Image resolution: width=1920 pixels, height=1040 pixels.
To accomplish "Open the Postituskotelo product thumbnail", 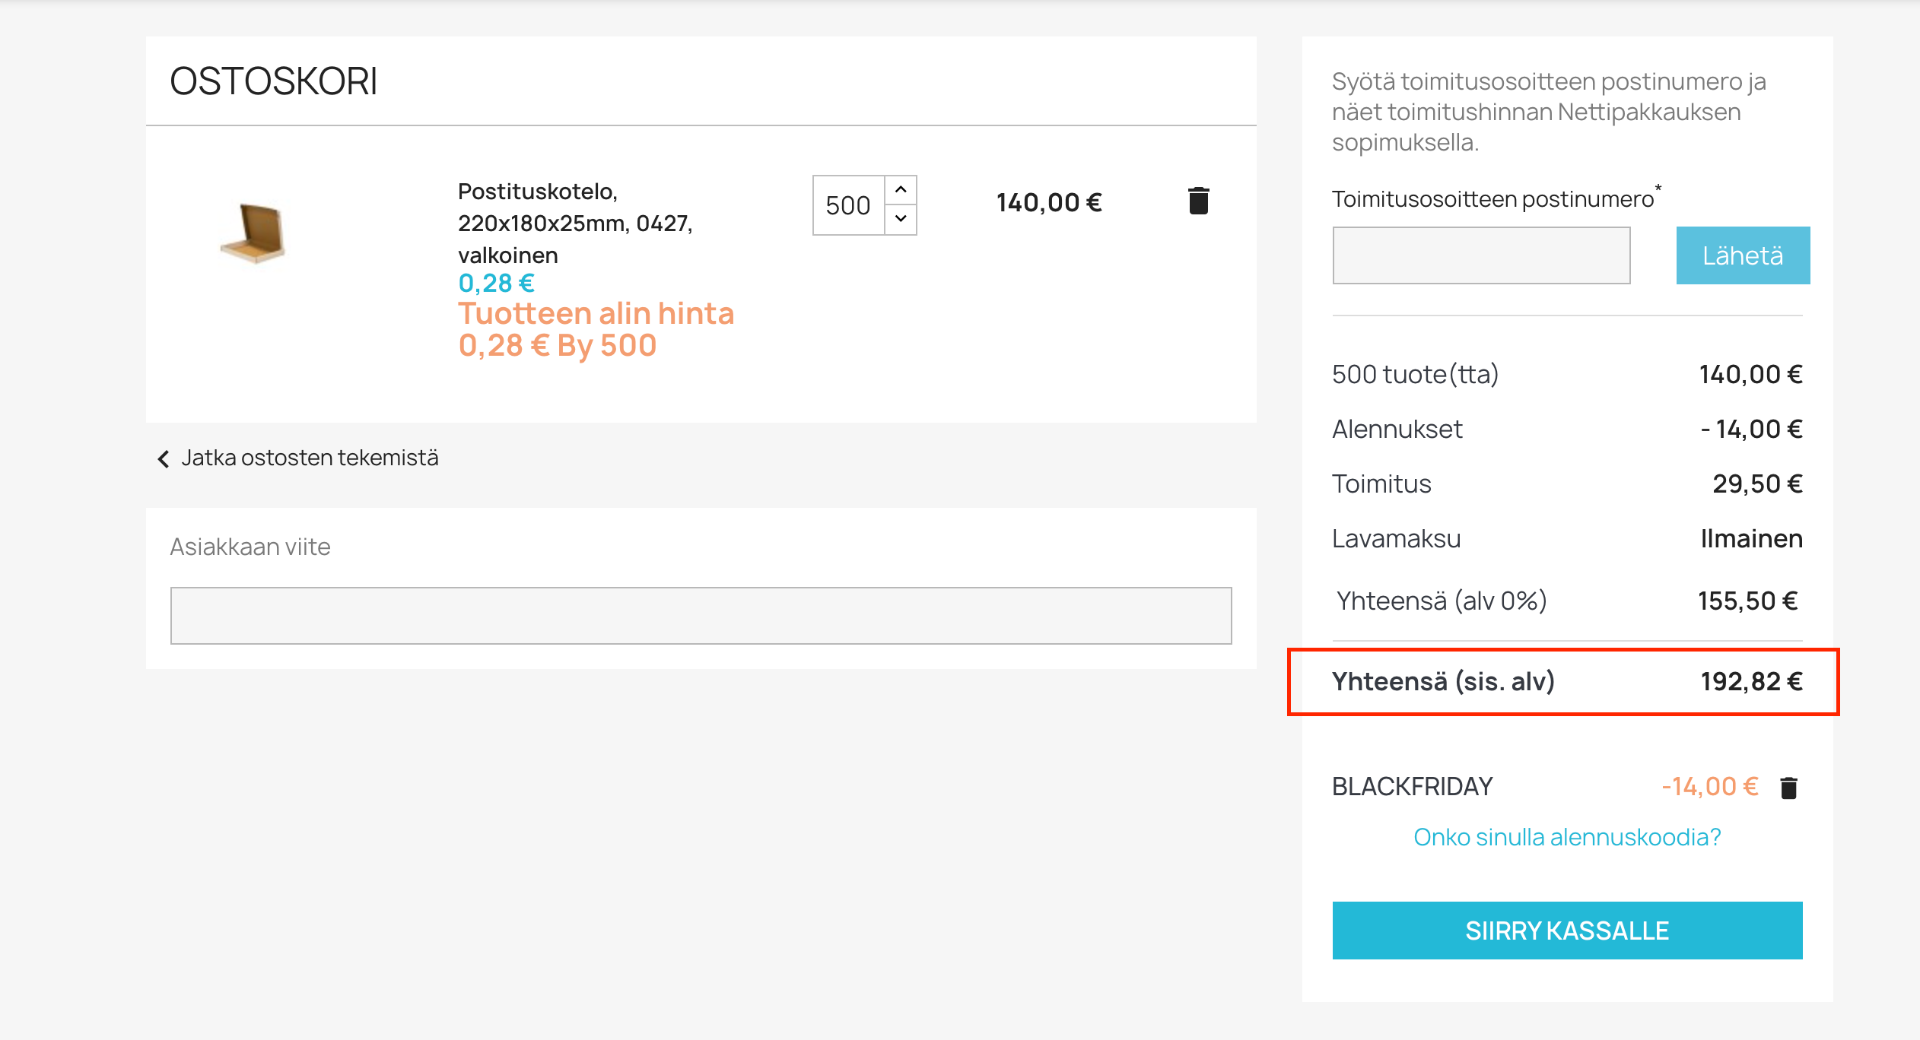I will [x=254, y=232].
